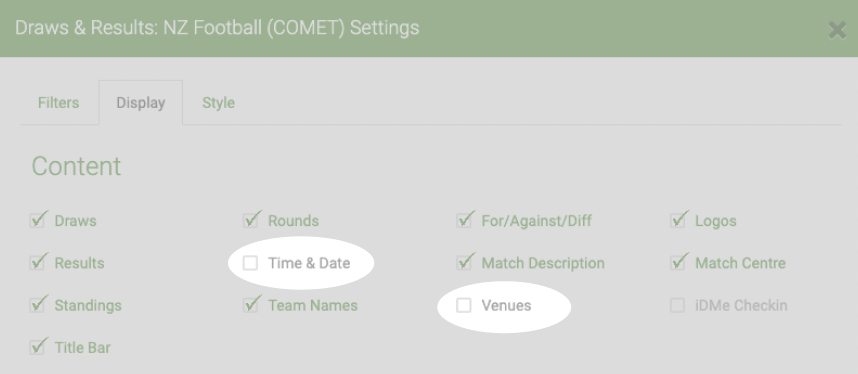Click the Time & Date label
858x374 pixels.
pyautogui.click(x=309, y=263)
